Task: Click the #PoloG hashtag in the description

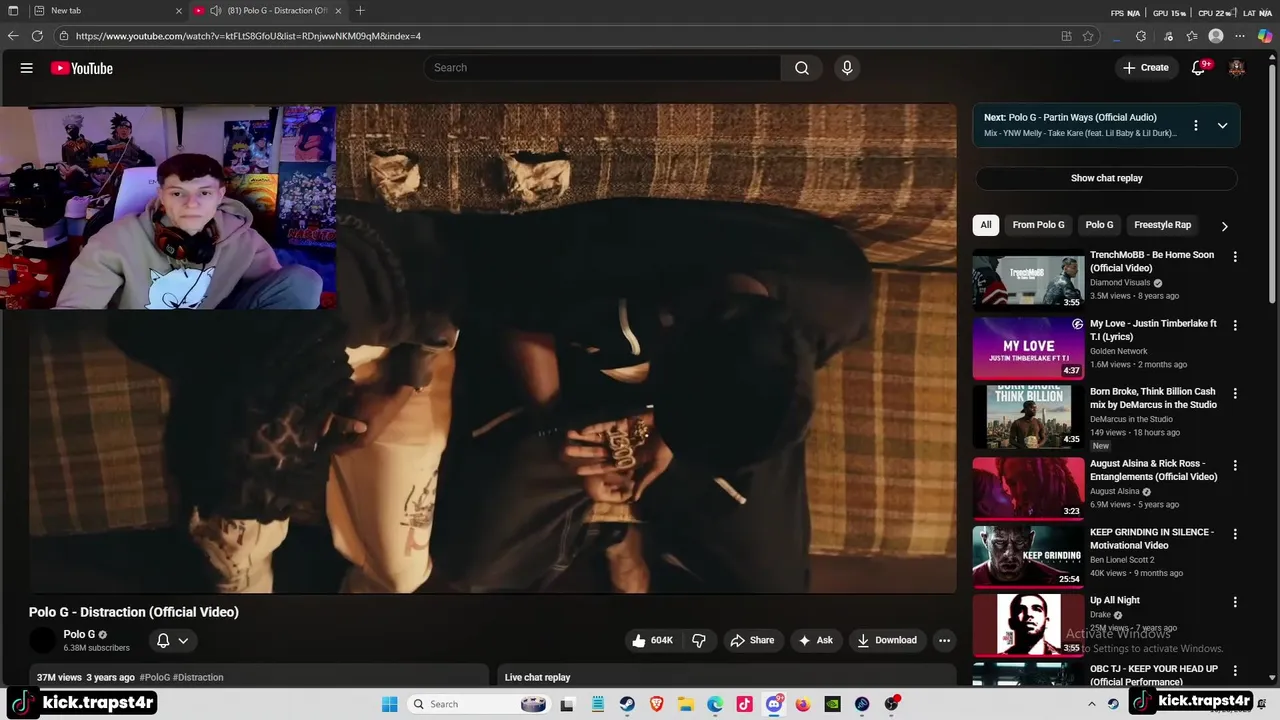Action: tap(154, 677)
